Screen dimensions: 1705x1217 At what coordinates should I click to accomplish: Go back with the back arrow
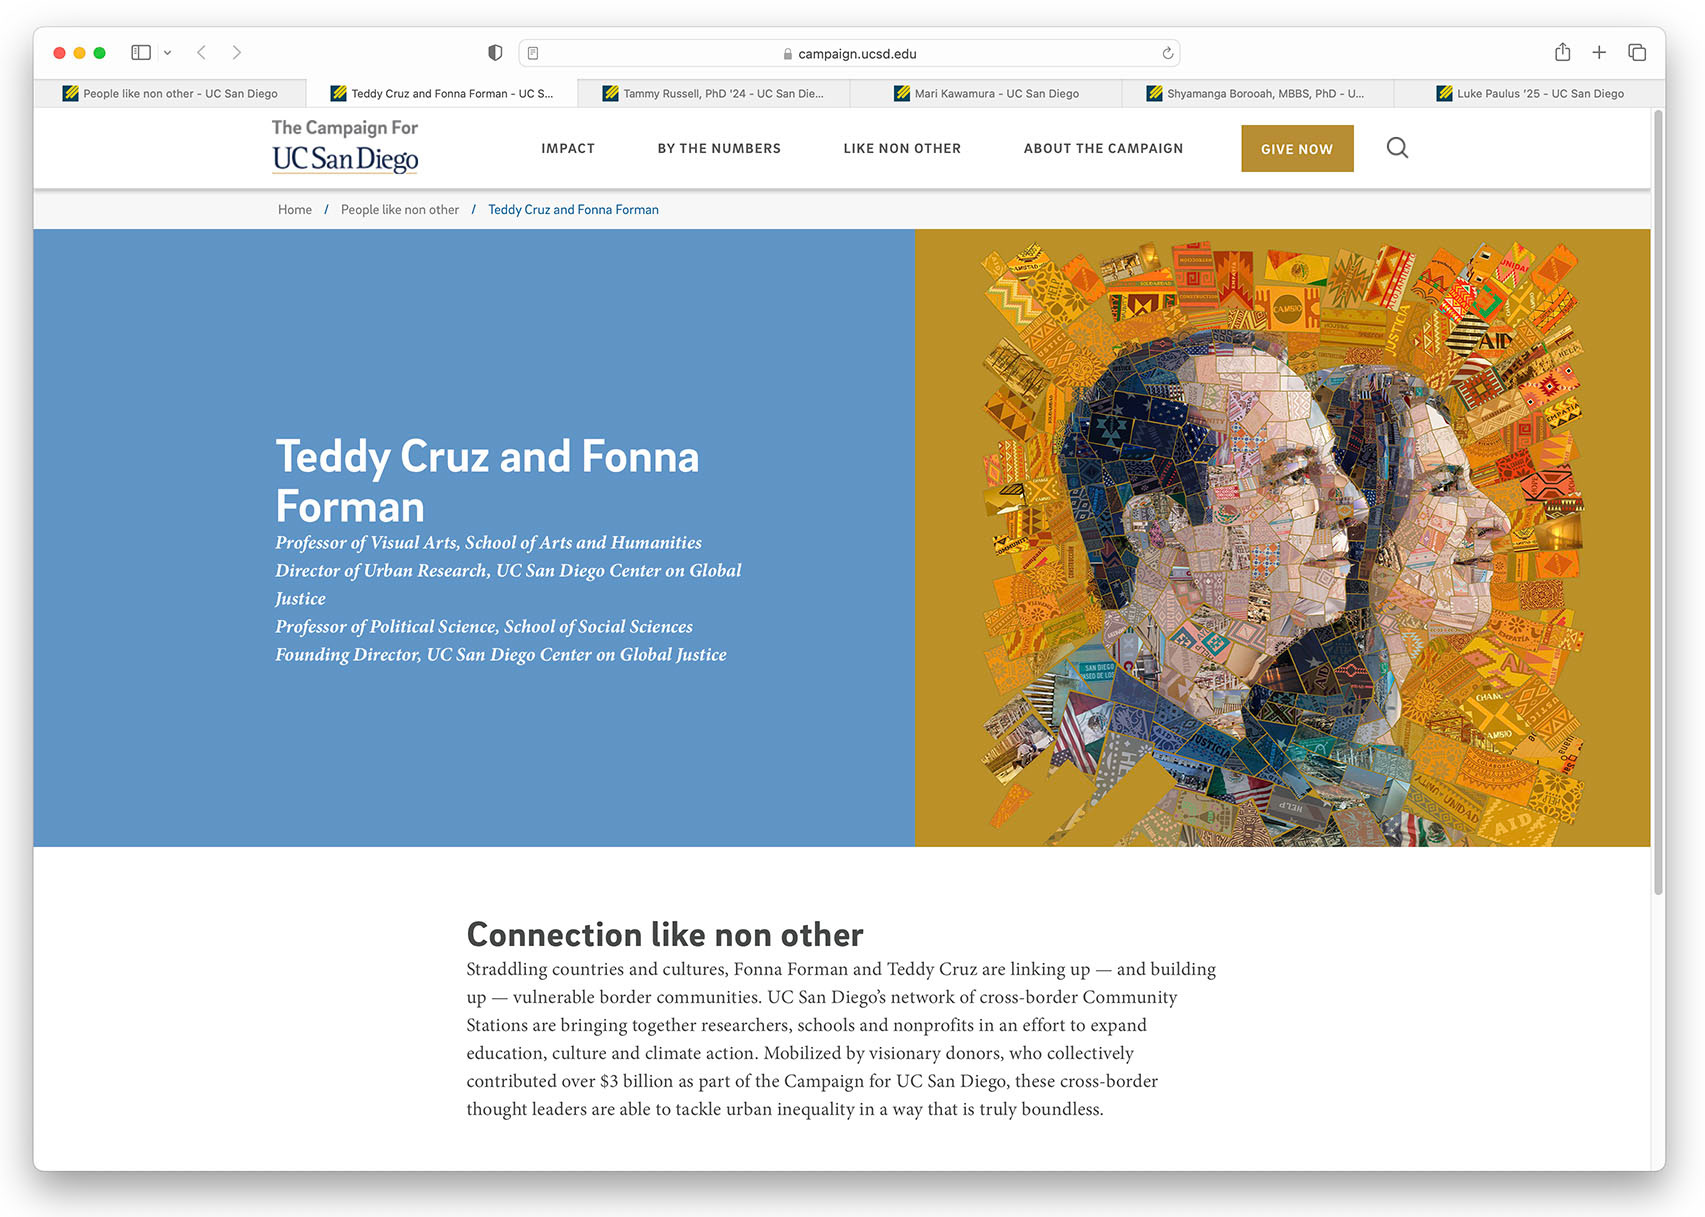(201, 52)
